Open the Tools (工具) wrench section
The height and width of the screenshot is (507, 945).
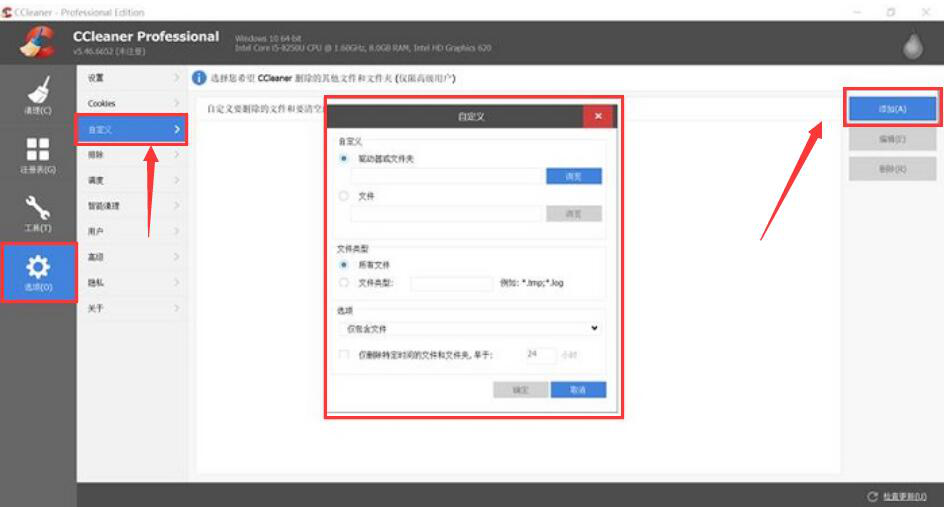(x=38, y=213)
